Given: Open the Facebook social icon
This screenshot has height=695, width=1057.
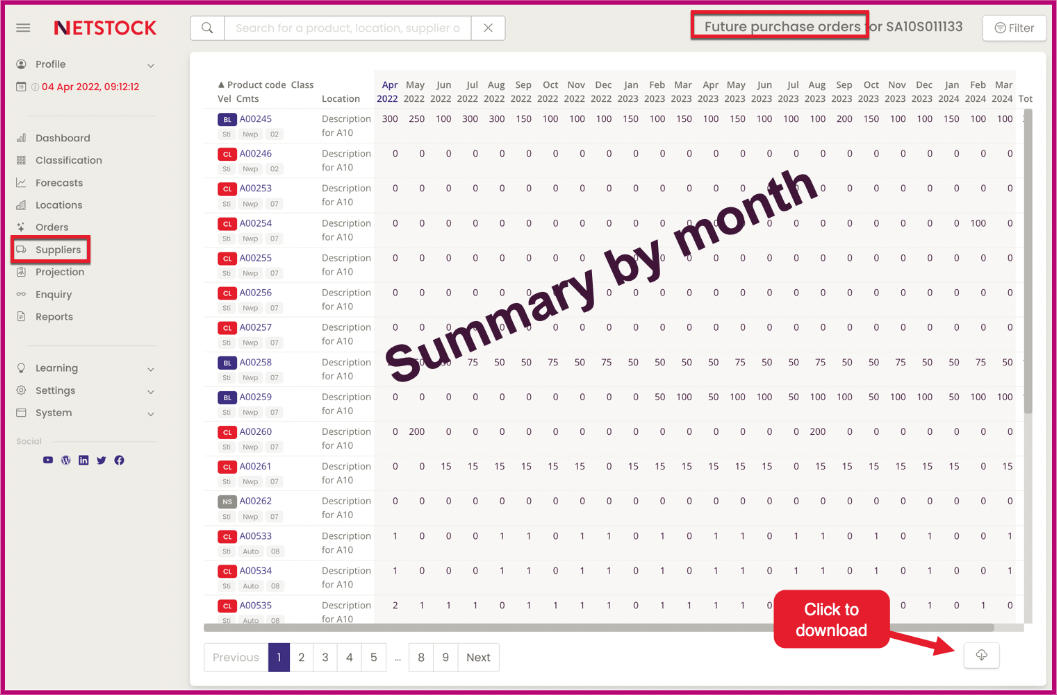Looking at the screenshot, I should point(119,460).
